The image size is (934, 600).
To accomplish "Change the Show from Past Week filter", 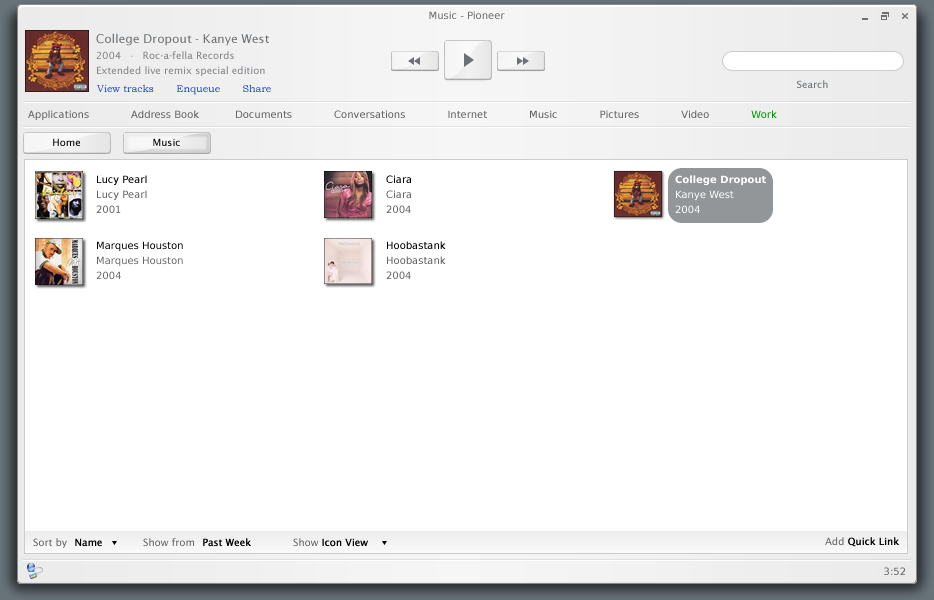I will [x=226, y=543].
